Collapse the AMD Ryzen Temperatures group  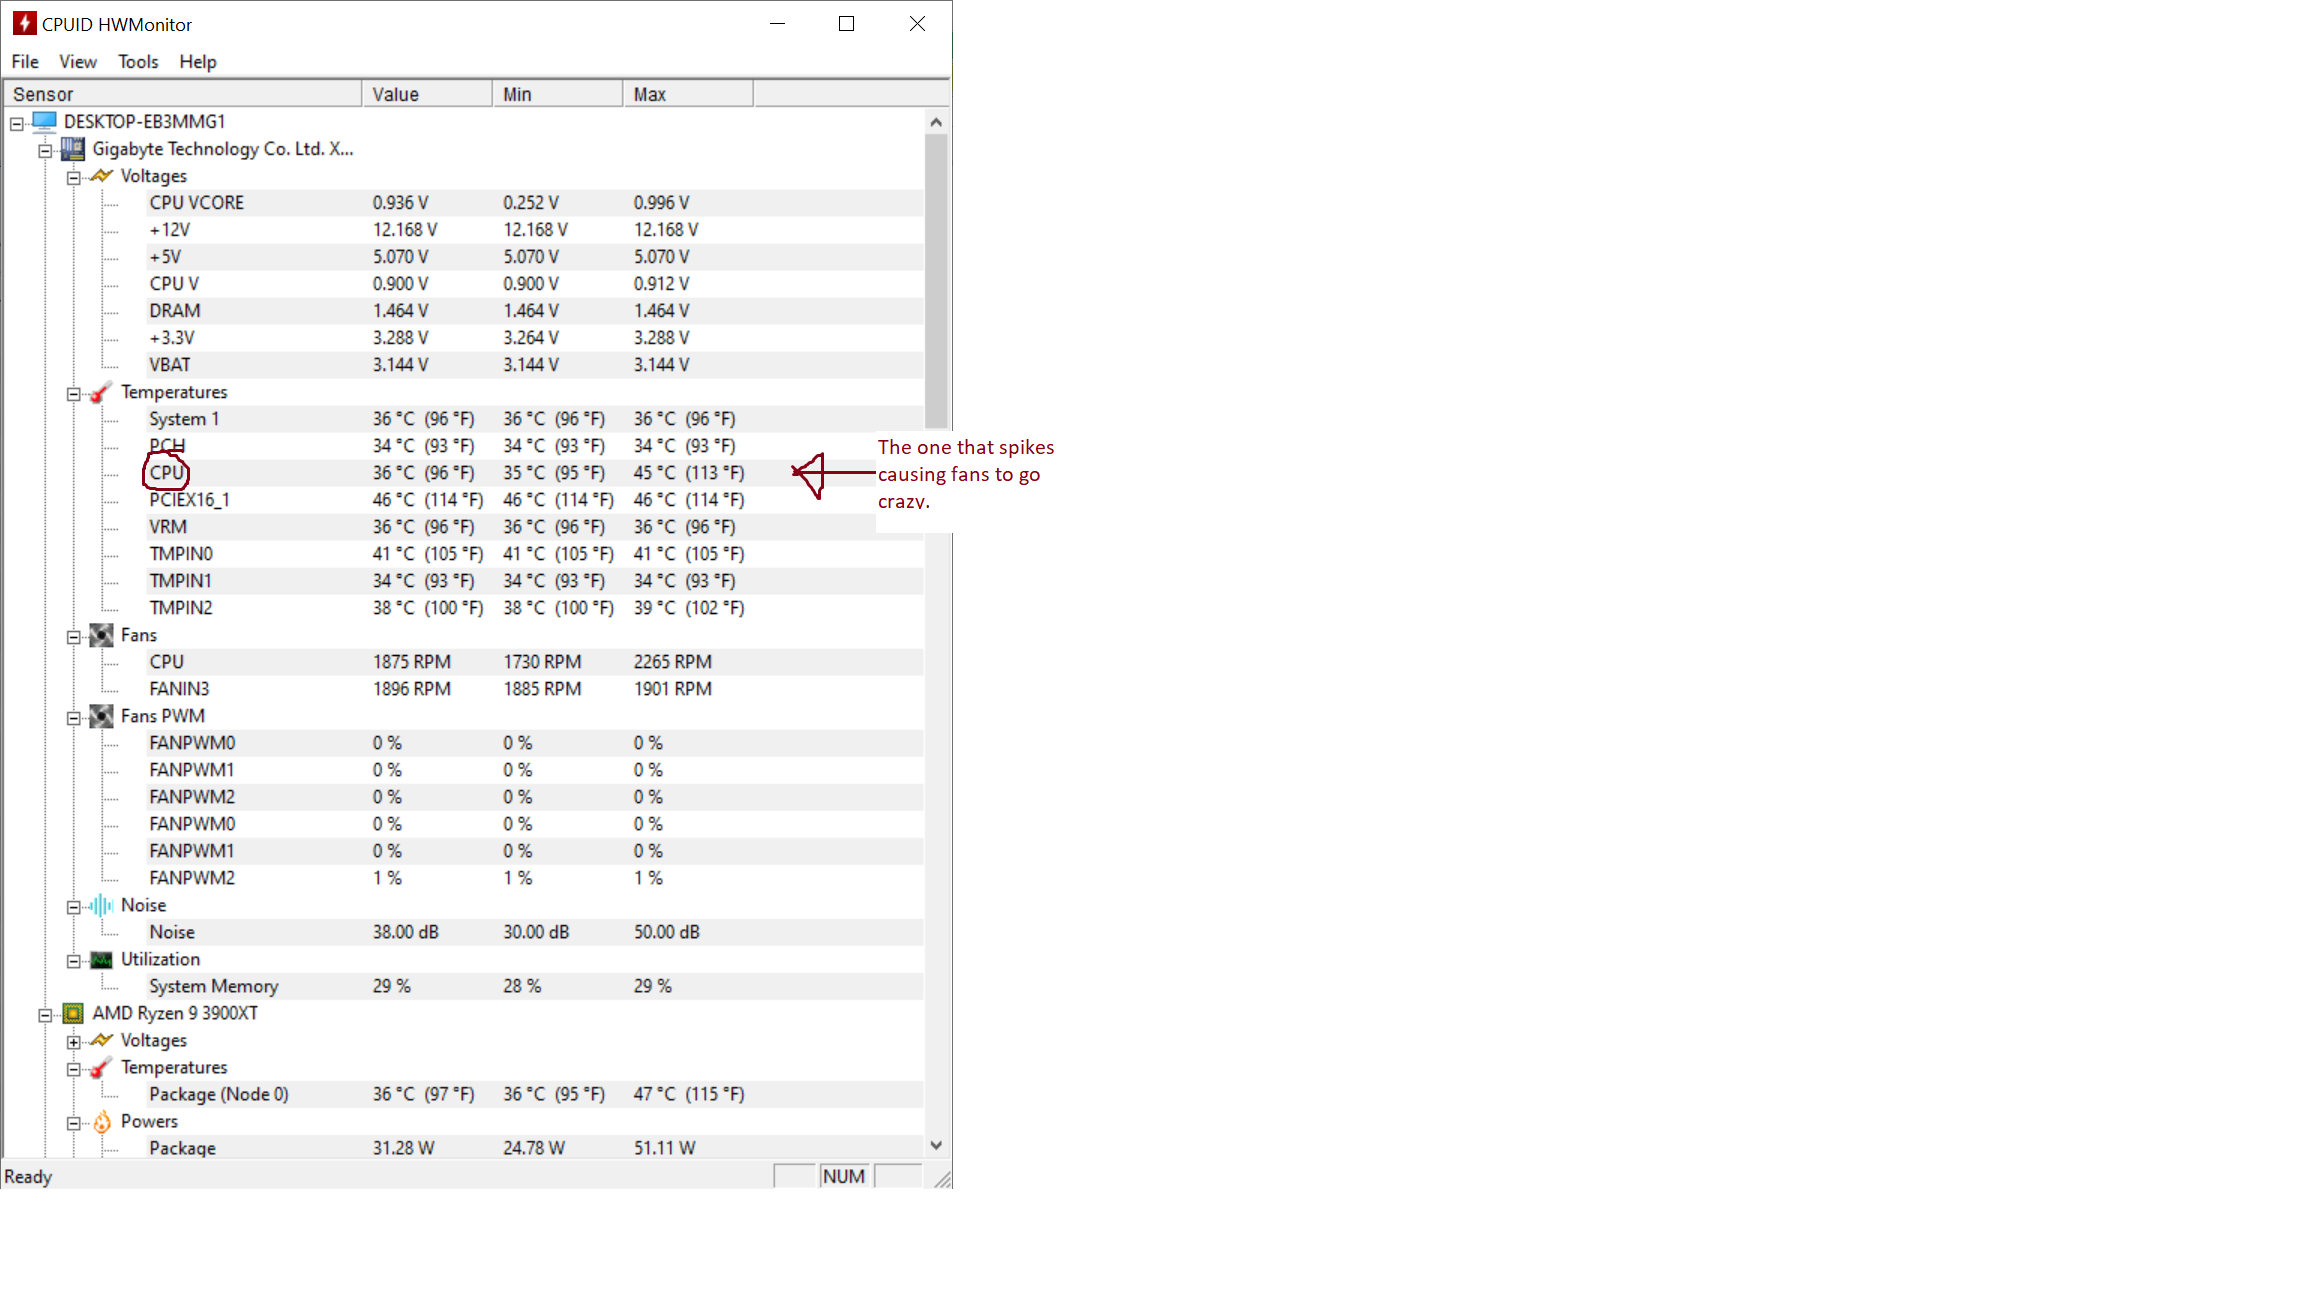[74, 1069]
